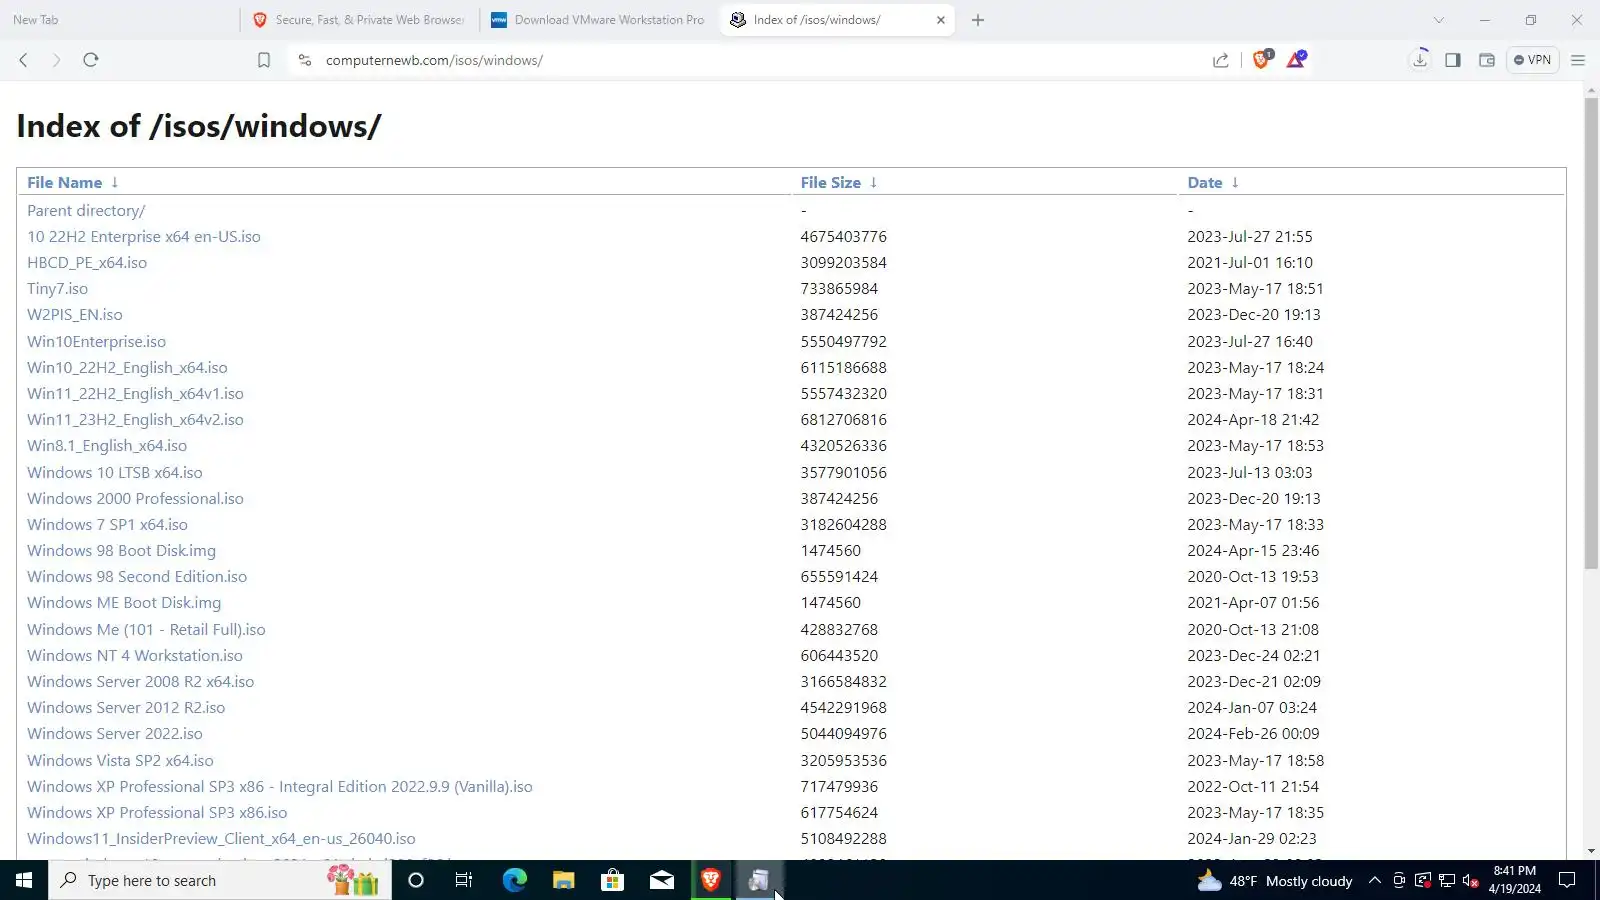Reverse Date sort with down arrow
The width and height of the screenshot is (1600, 900).
pos(1235,183)
